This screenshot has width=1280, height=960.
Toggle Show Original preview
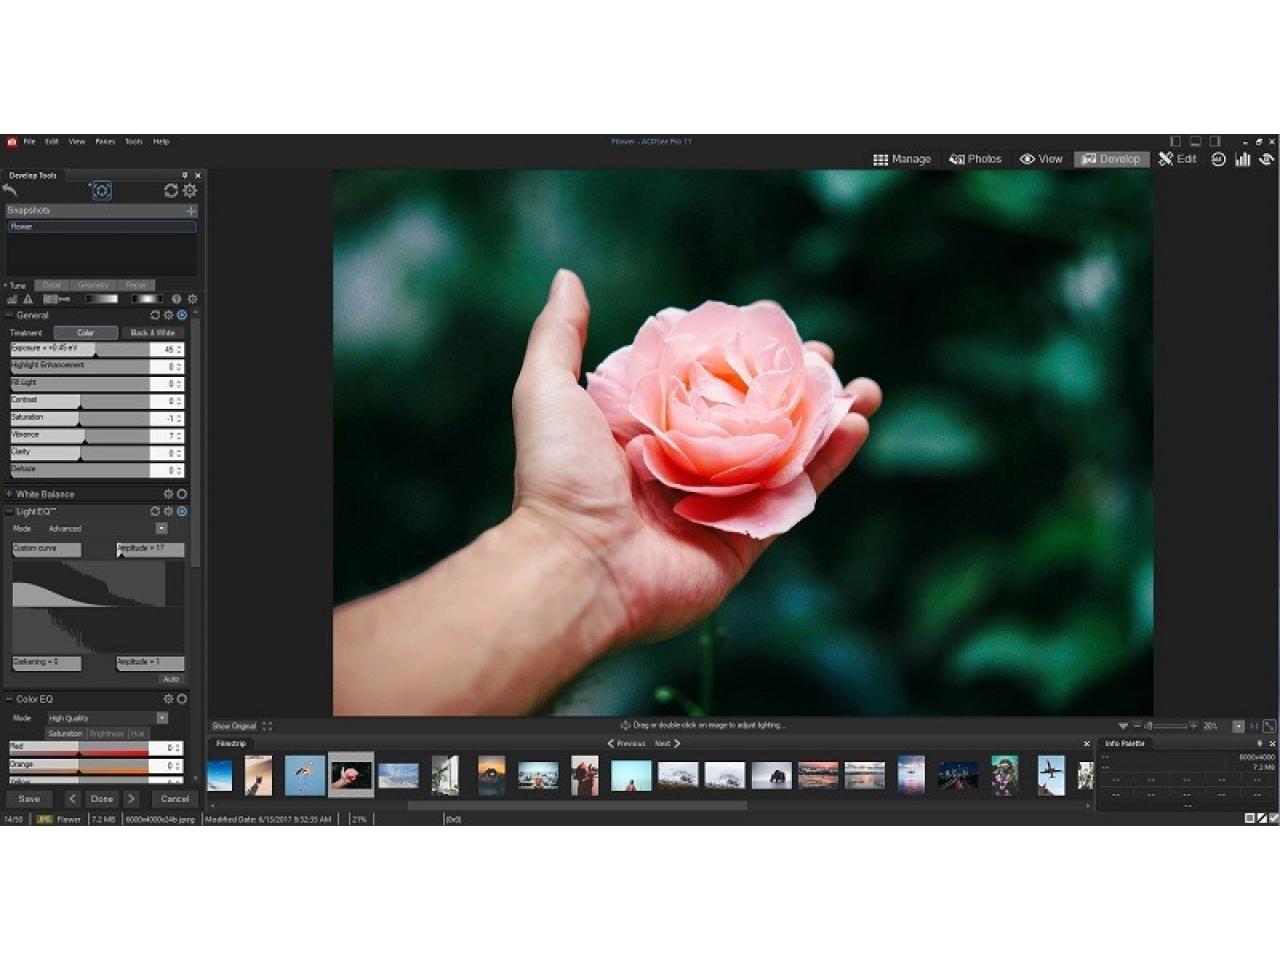tap(234, 726)
